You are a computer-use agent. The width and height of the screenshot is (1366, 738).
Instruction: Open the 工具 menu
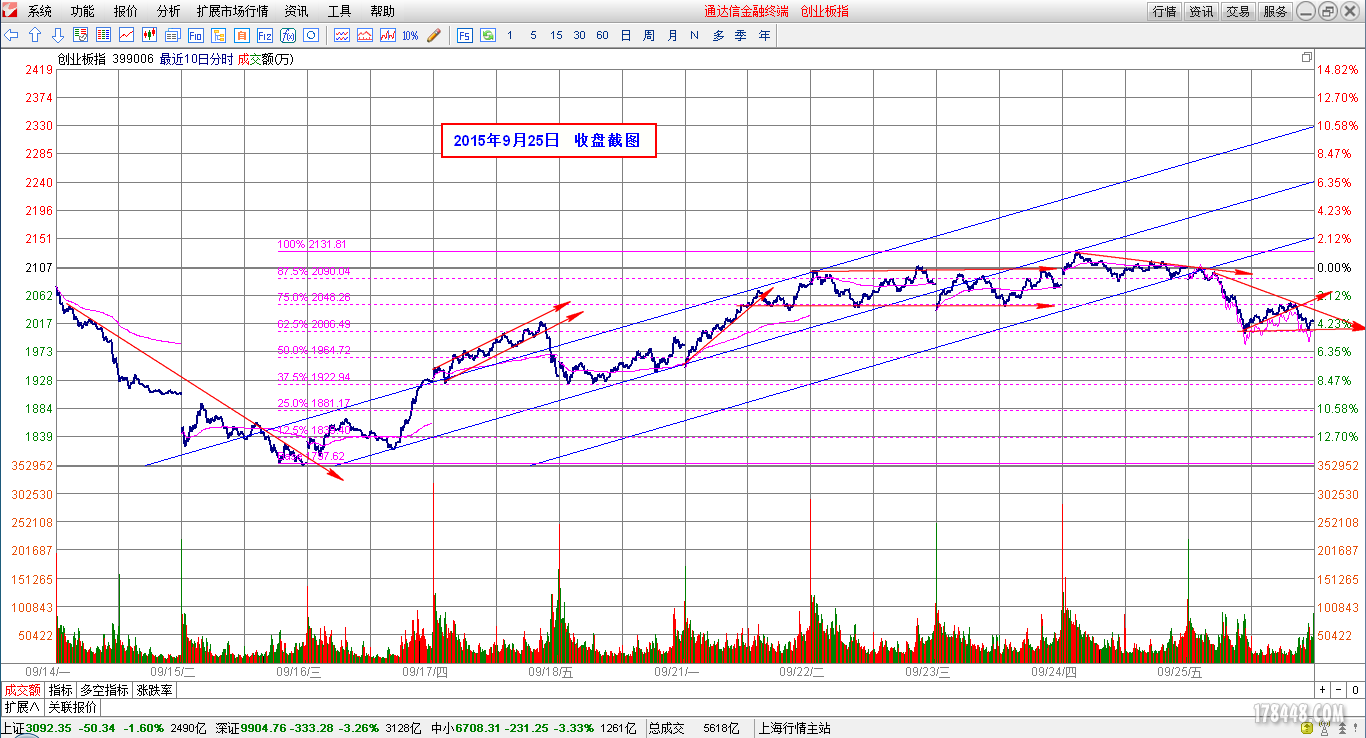(x=339, y=11)
